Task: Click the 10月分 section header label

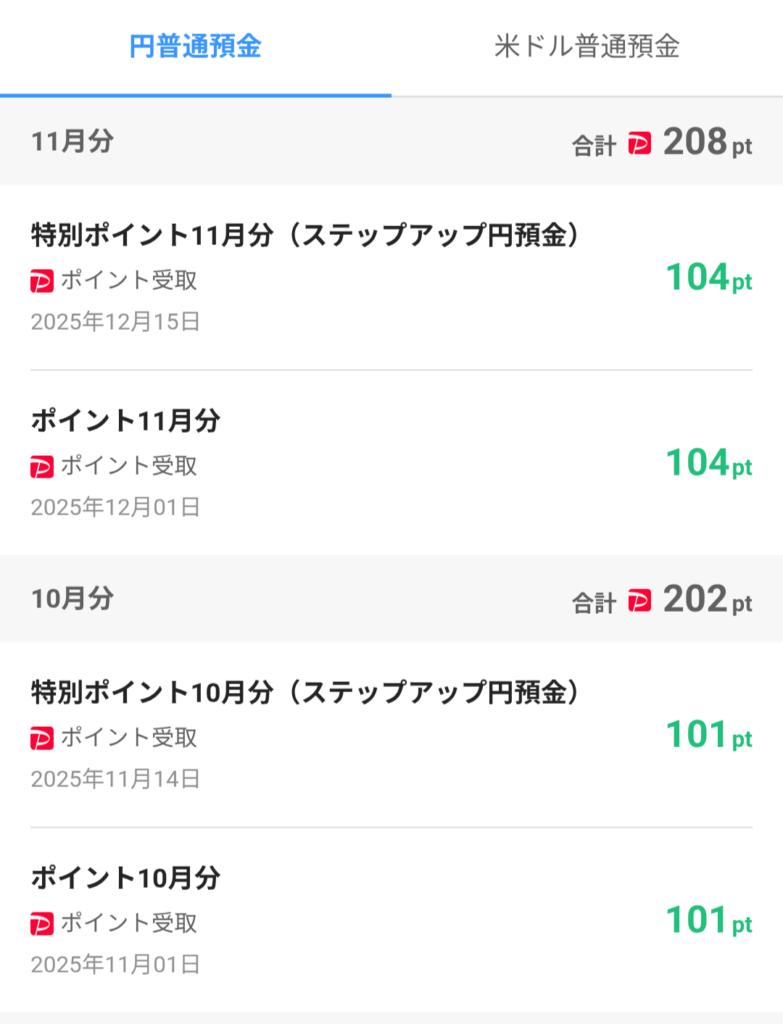Action: pos(72,599)
